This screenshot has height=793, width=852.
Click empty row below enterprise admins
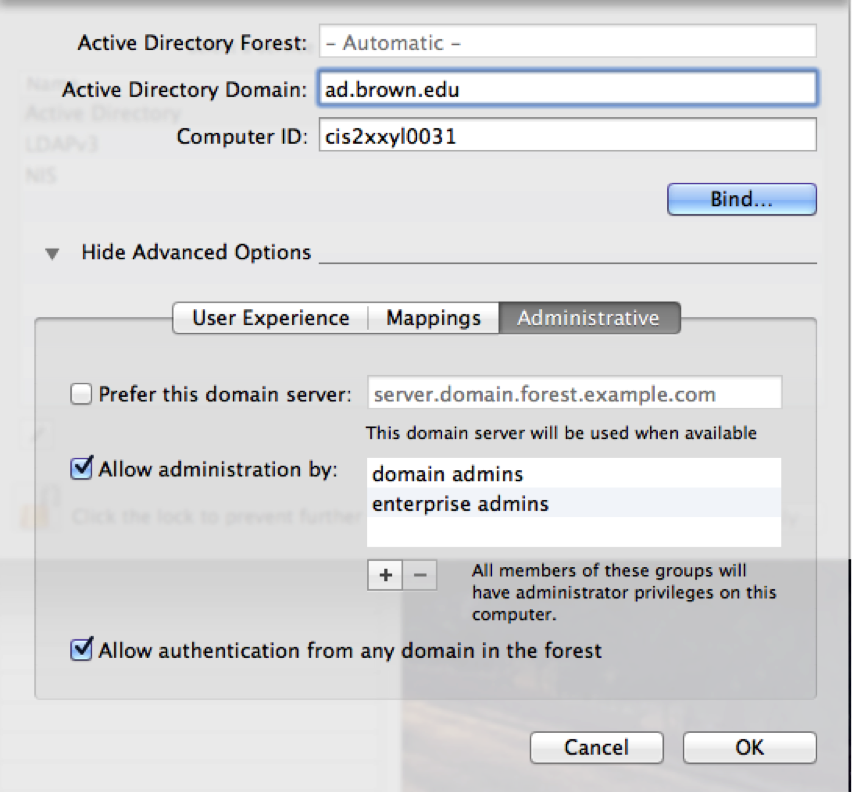(574, 532)
